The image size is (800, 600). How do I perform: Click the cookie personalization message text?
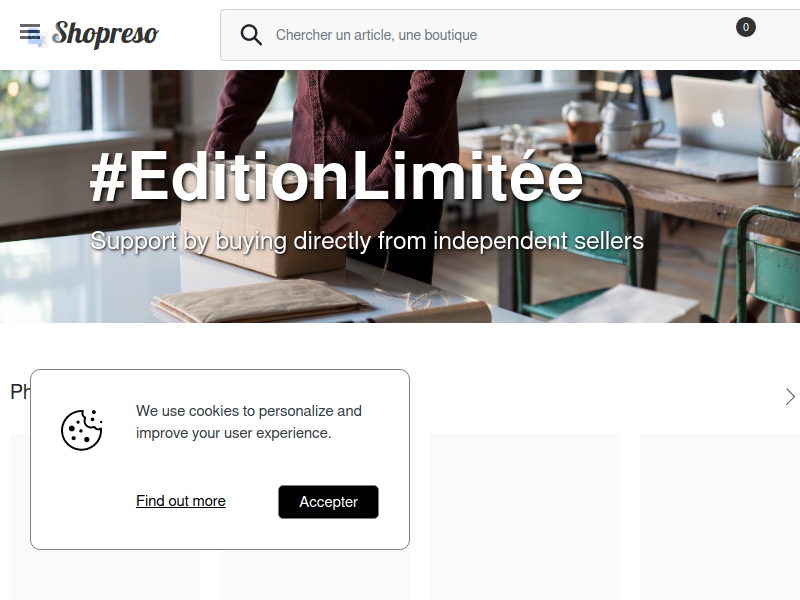click(x=249, y=422)
